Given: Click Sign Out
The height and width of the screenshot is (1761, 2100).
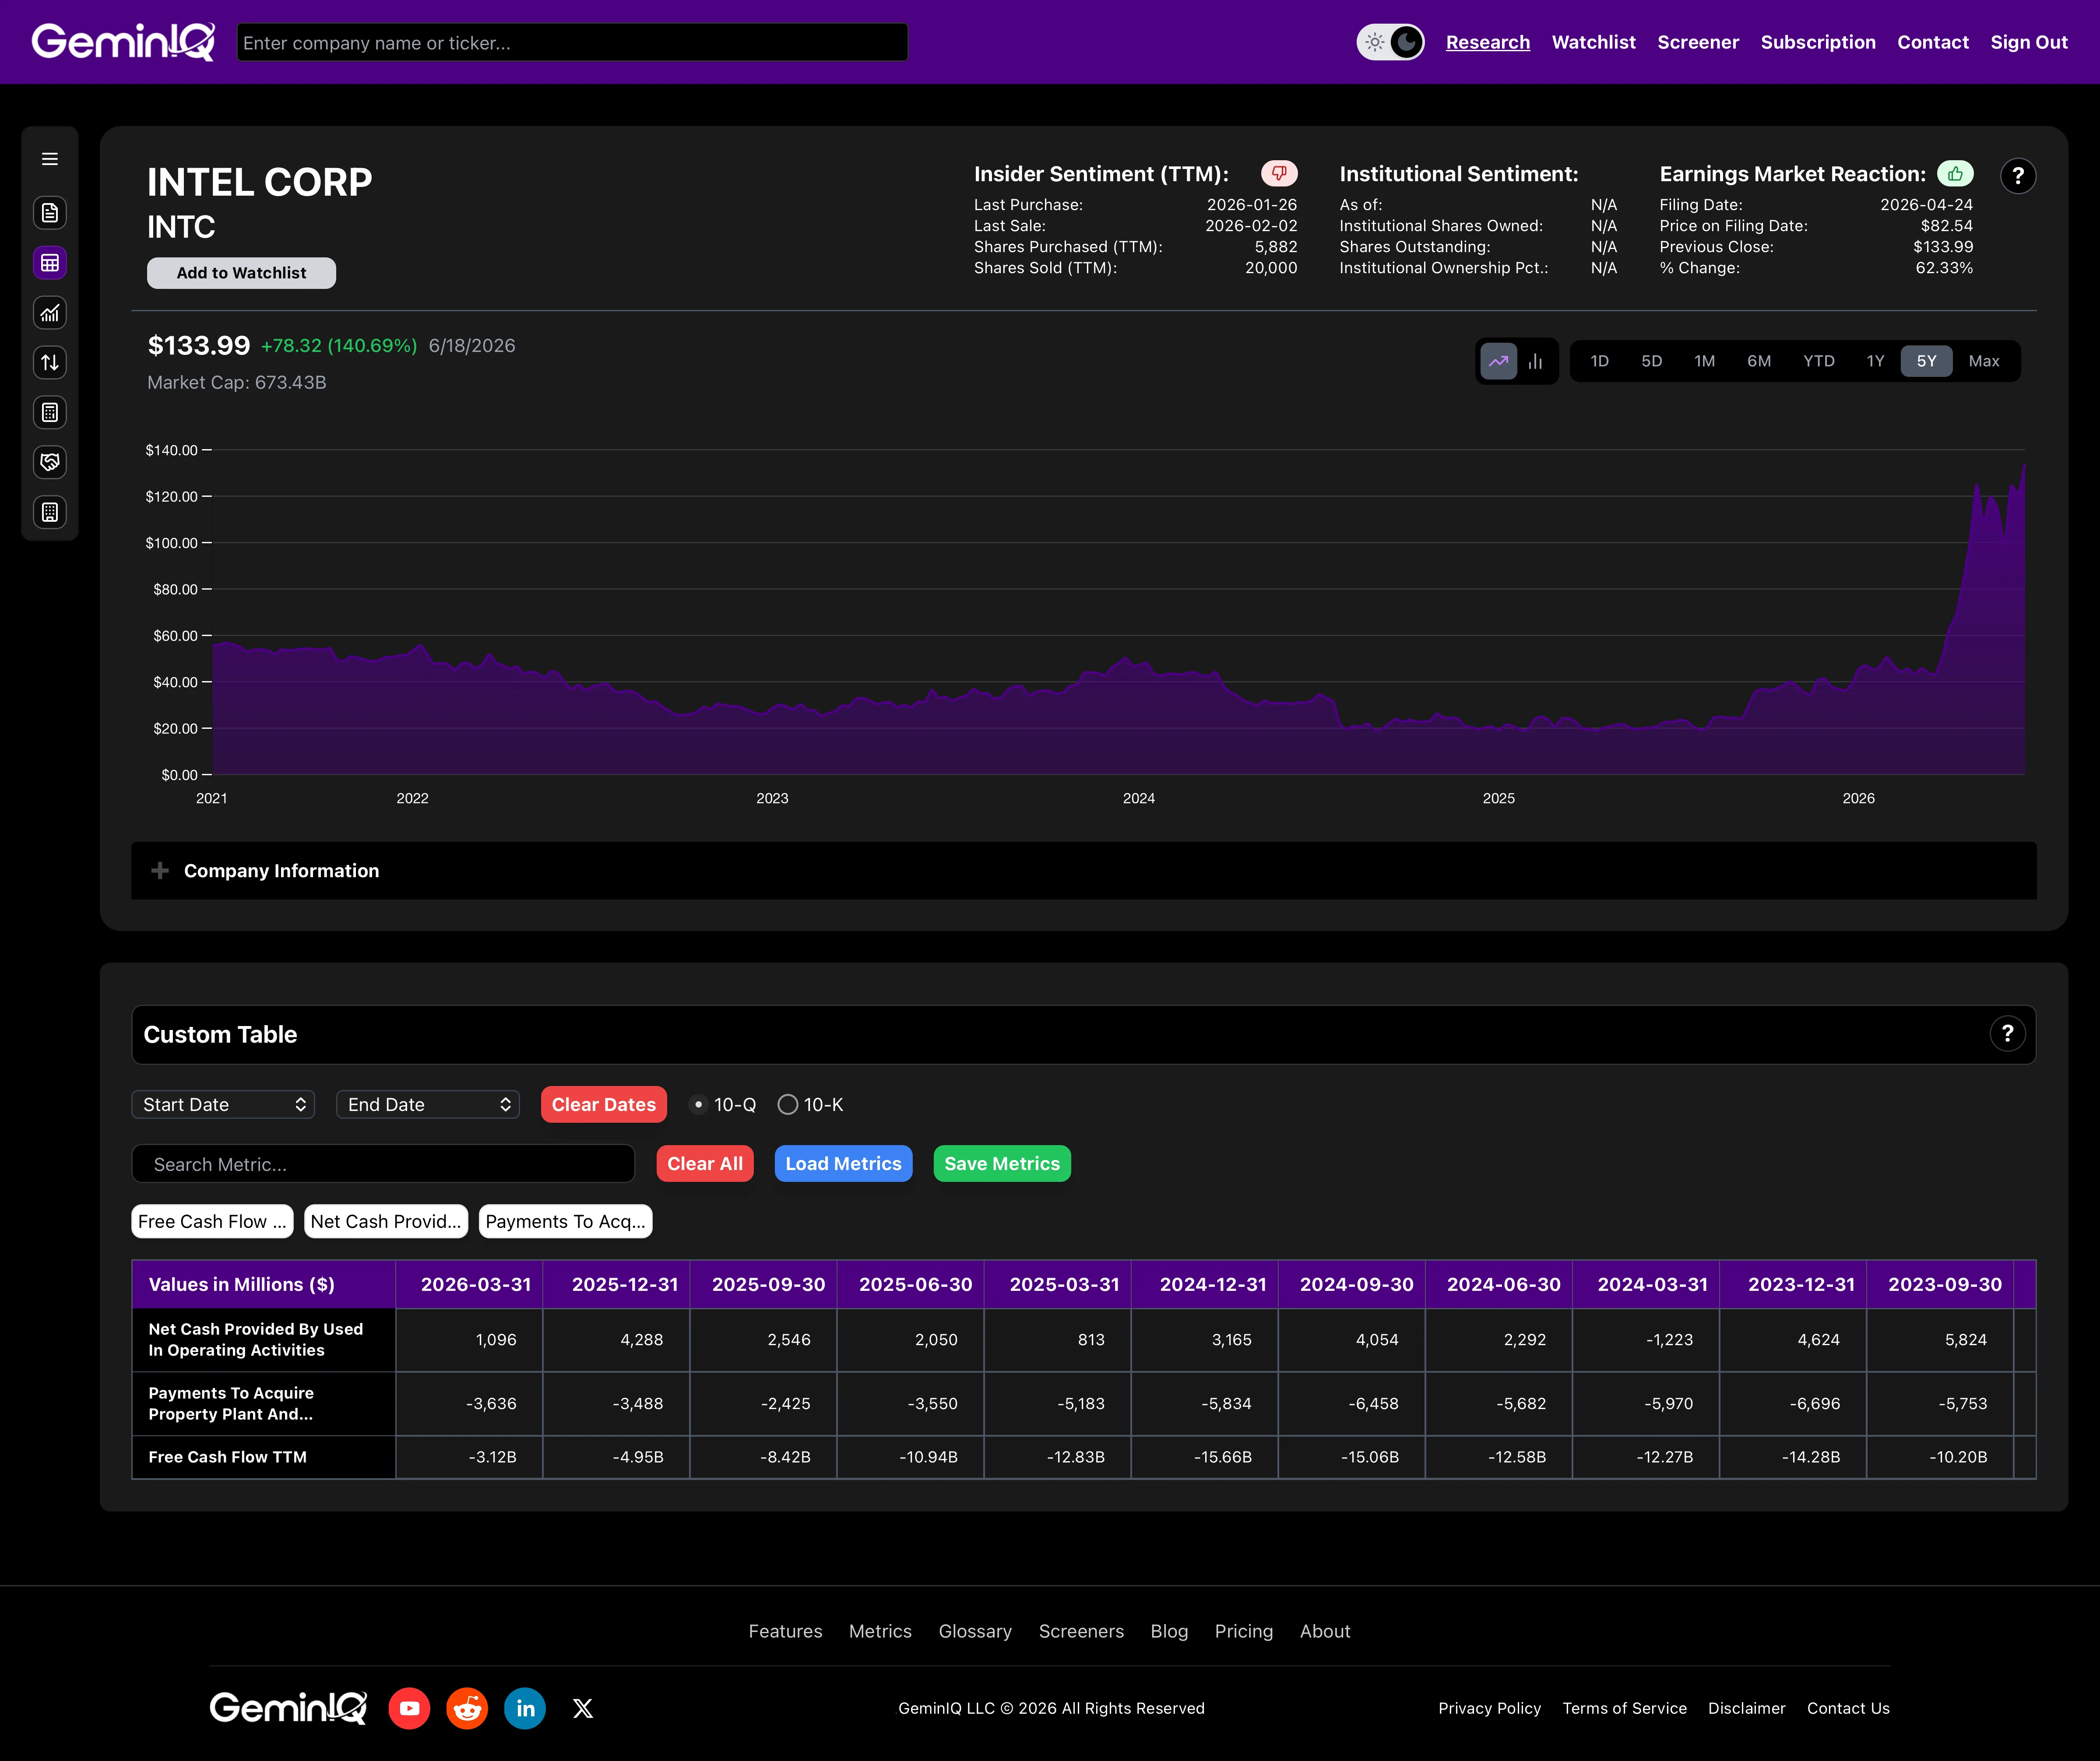Looking at the screenshot, I should [x=2028, y=42].
